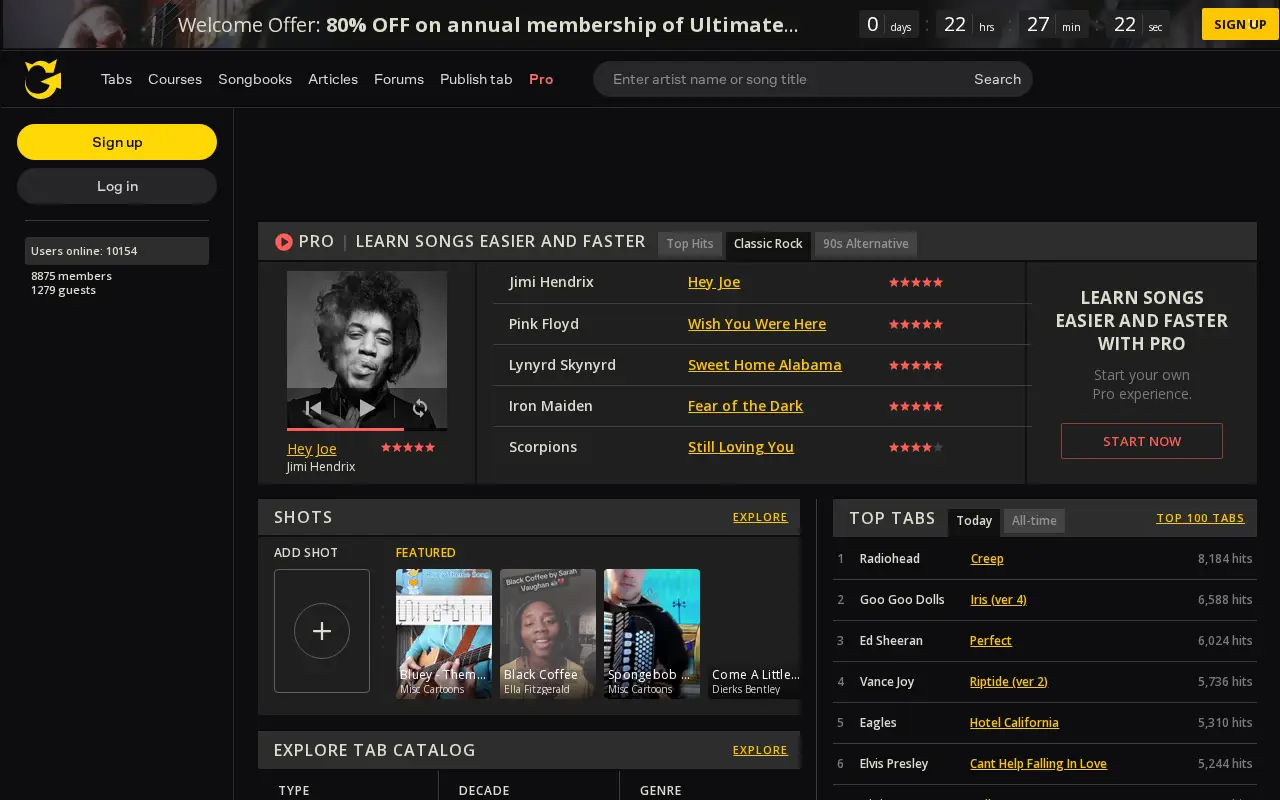The image size is (1280, 800).
Task: Open the Fear of the Dark link
Action: tap(745, 406)
